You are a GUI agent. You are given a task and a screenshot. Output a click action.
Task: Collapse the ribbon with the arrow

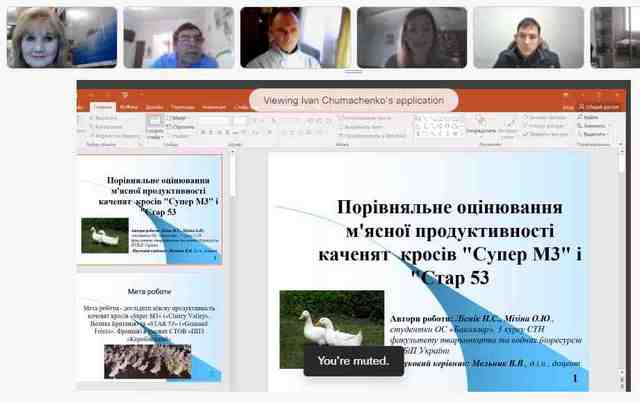621,144
